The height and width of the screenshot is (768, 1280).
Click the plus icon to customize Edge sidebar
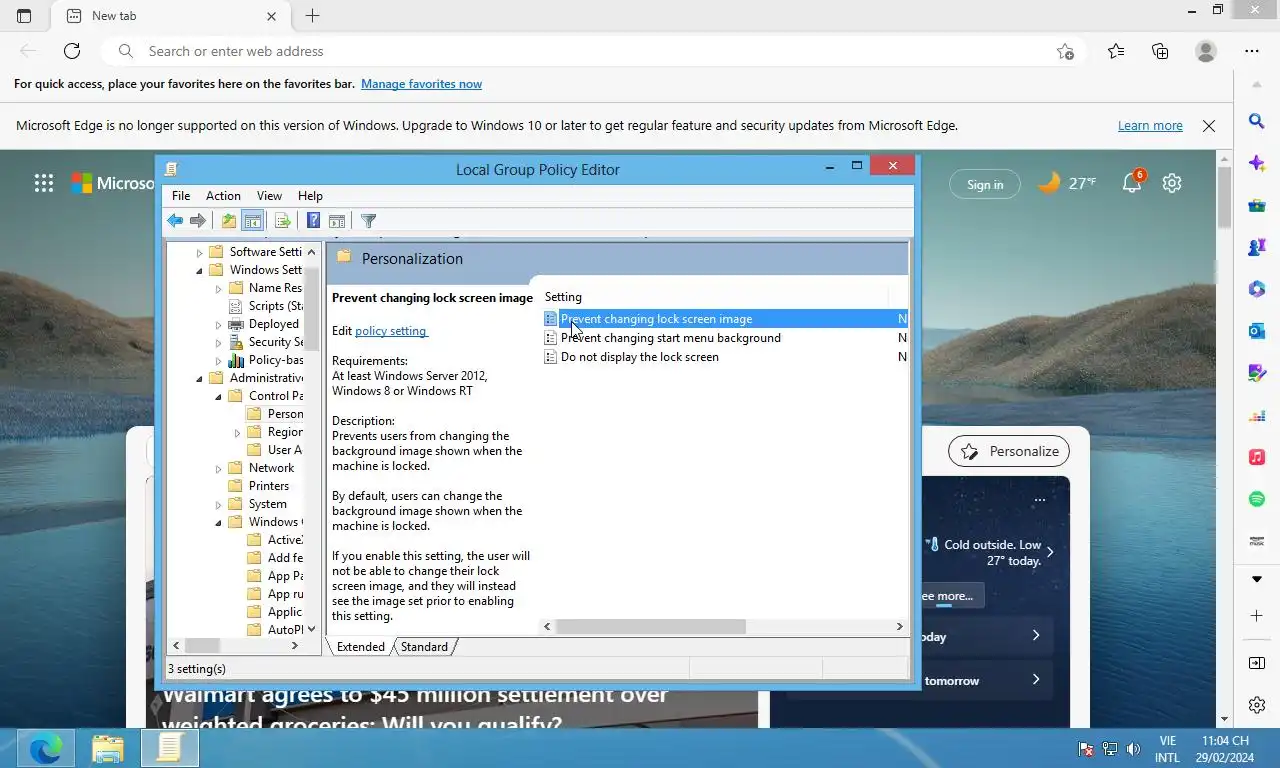click(1257, 615)
